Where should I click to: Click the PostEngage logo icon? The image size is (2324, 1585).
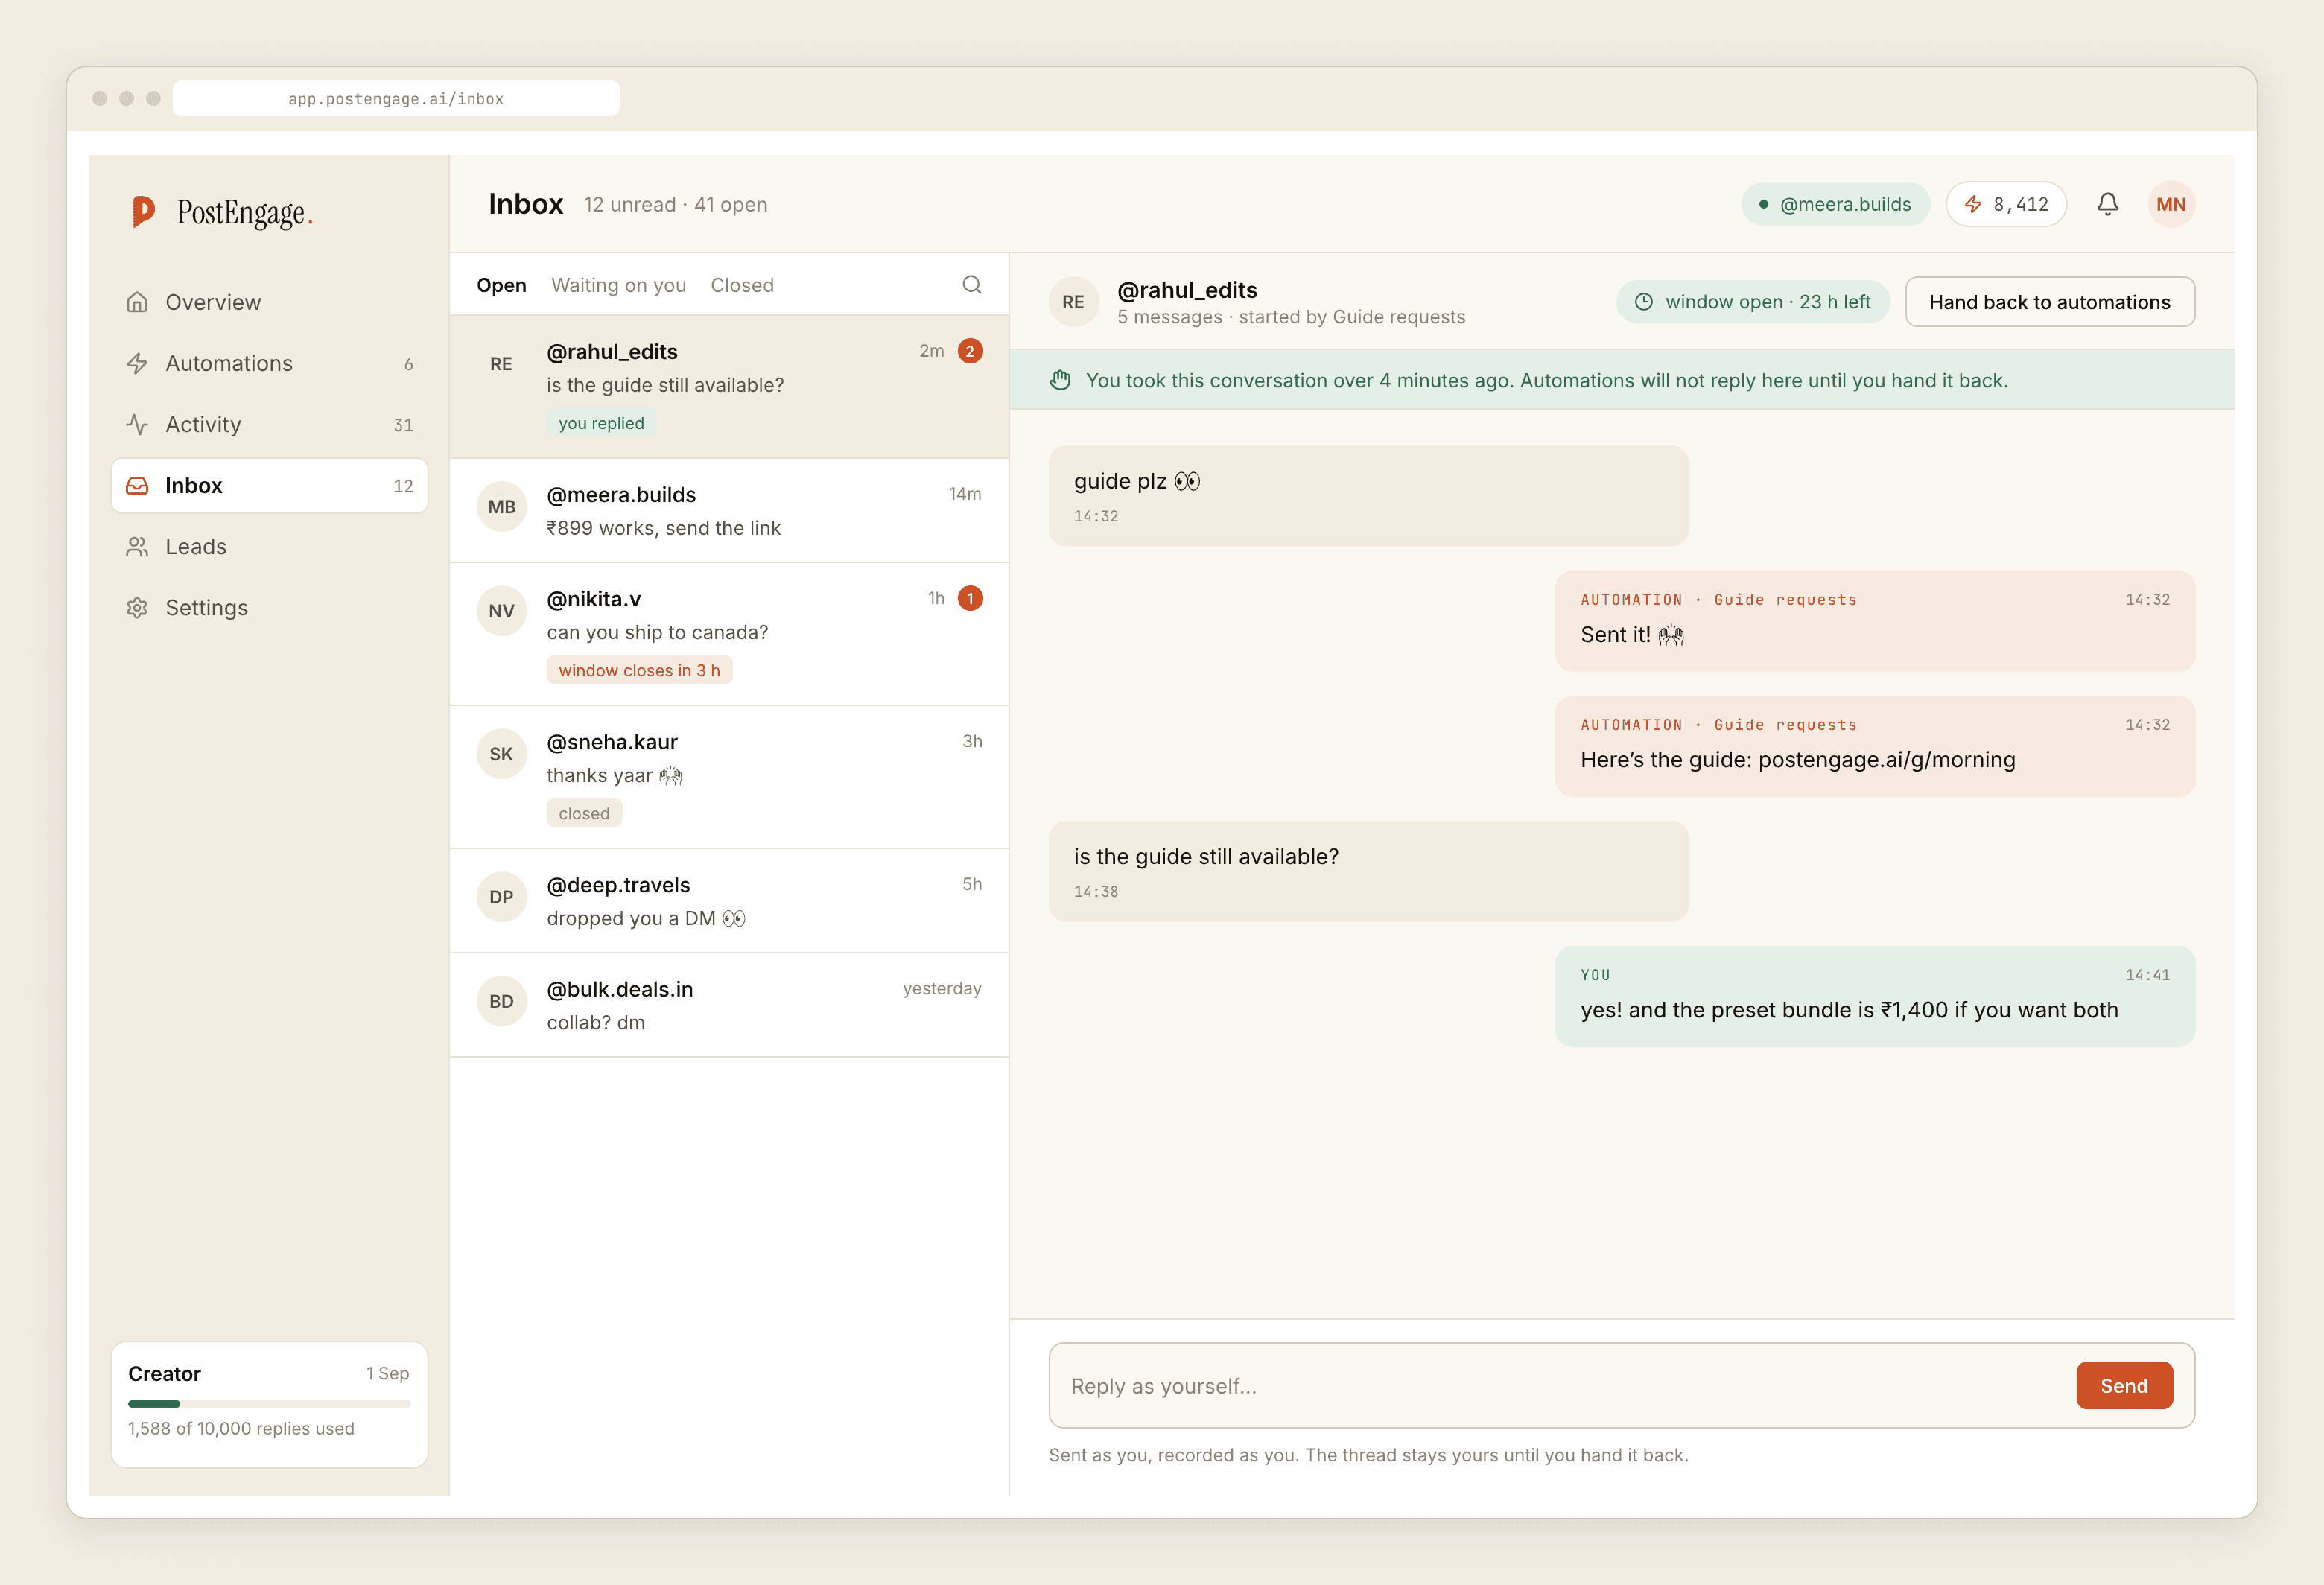[x=143, y=211]
